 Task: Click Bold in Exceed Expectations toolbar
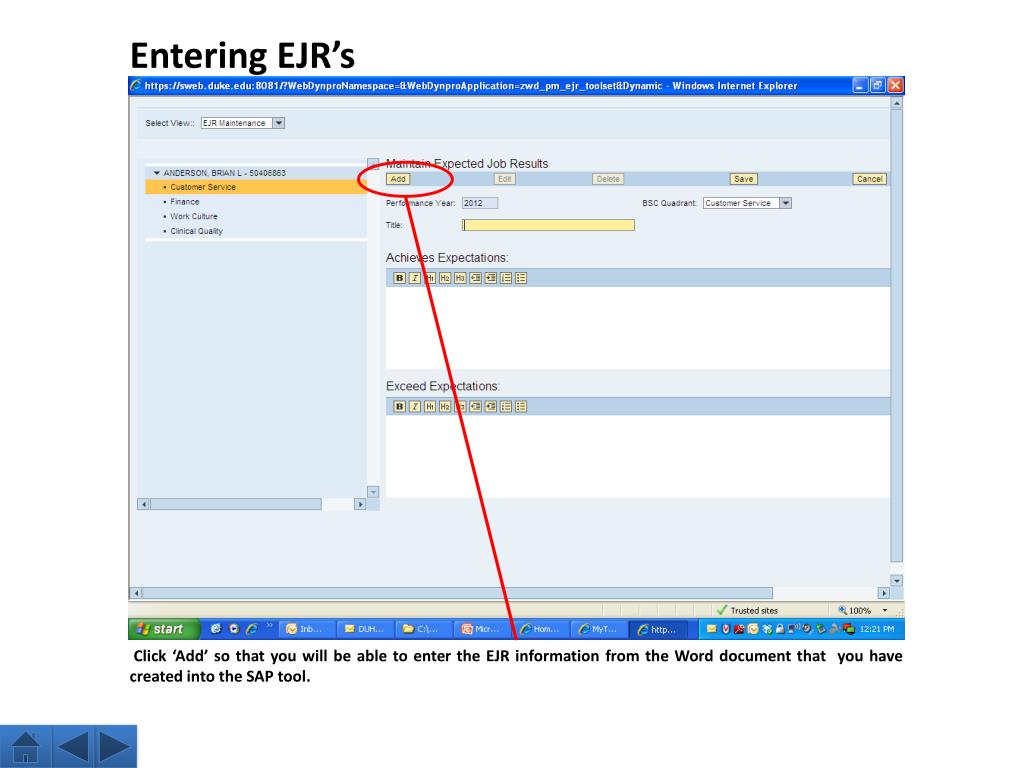399,406
